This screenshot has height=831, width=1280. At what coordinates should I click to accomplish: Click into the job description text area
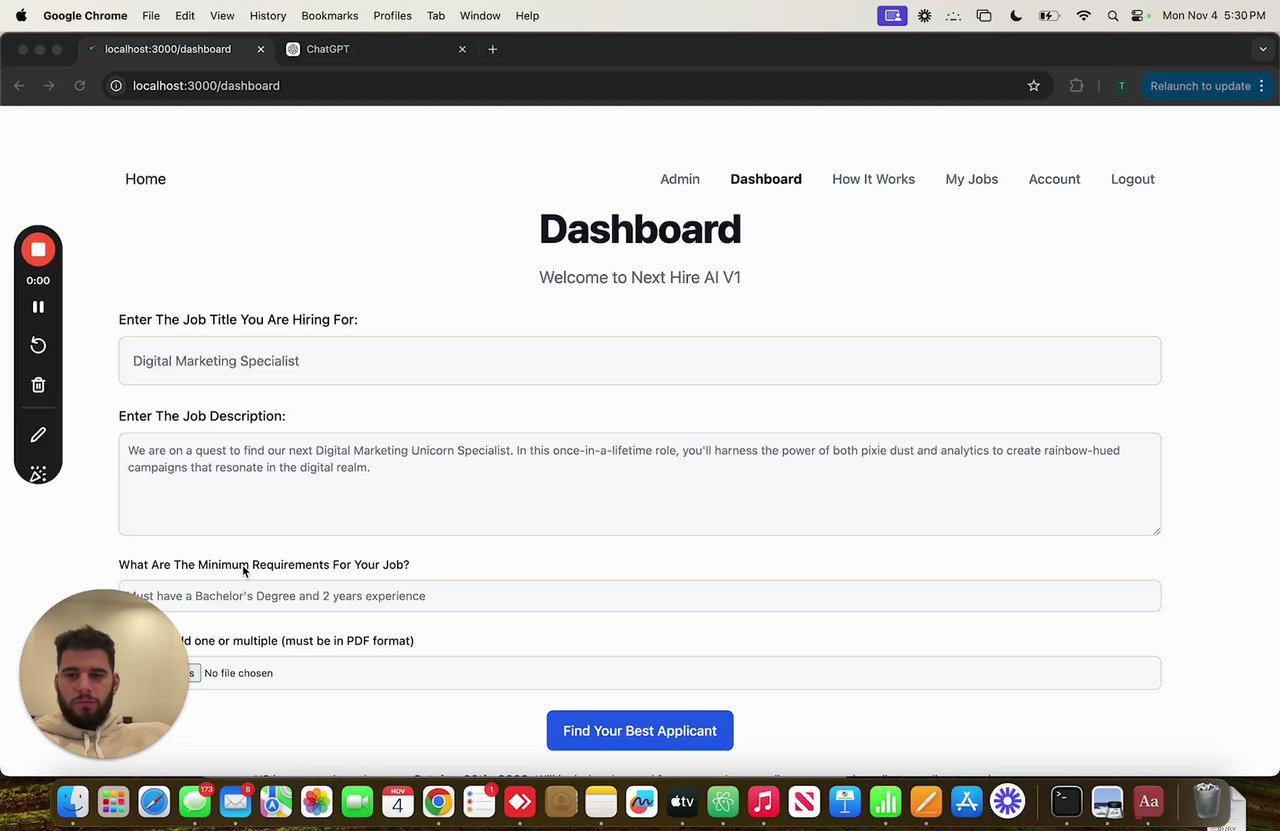[640, 484]
